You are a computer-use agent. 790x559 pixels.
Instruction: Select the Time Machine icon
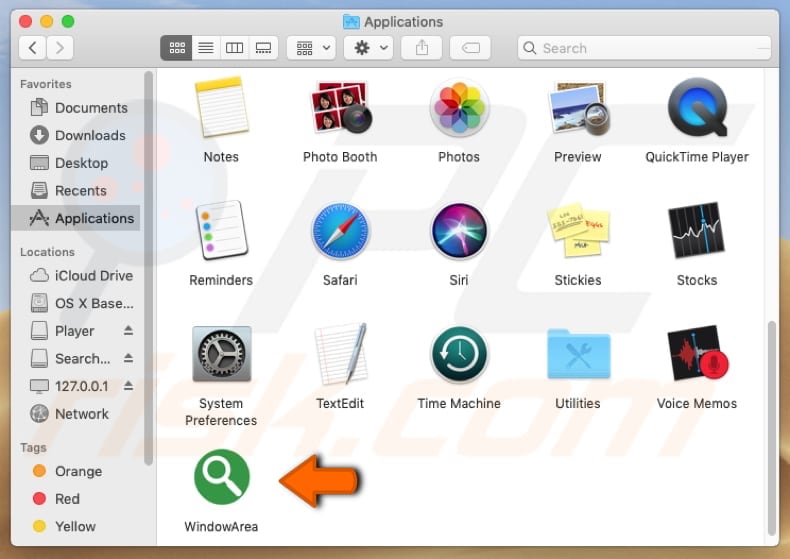[x=459, y=354]
